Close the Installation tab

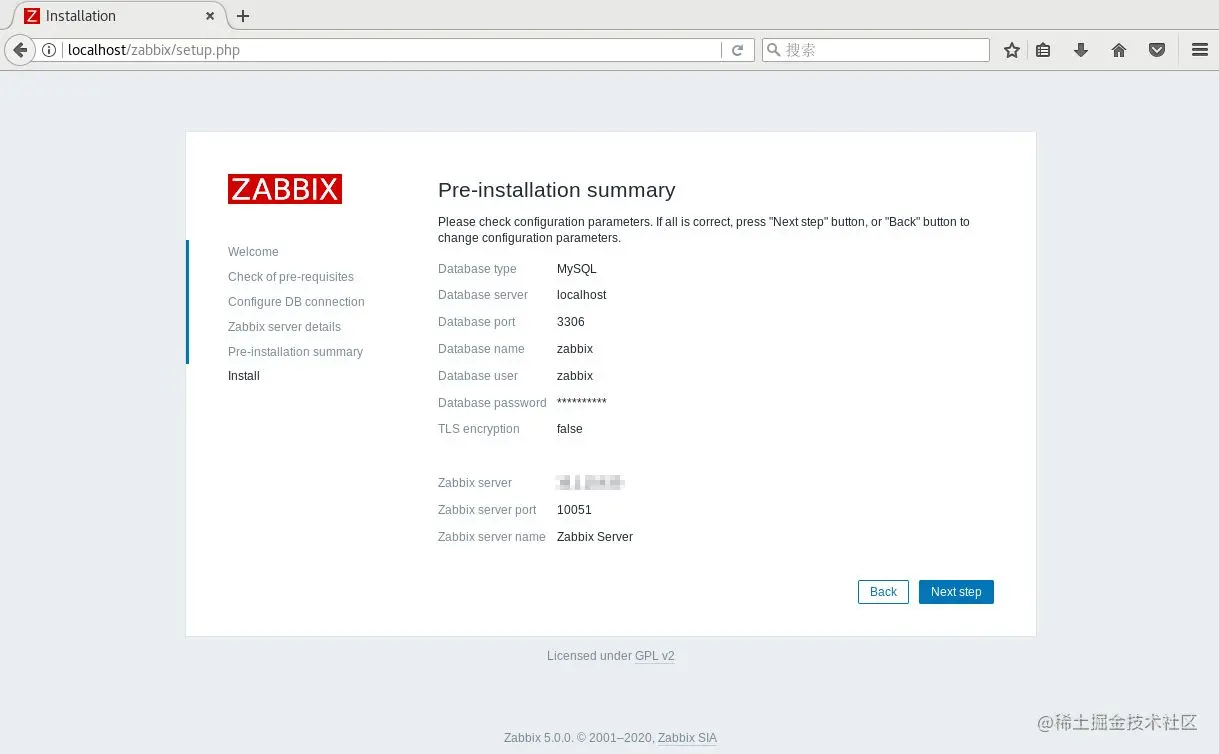click(x=210, y=16)
